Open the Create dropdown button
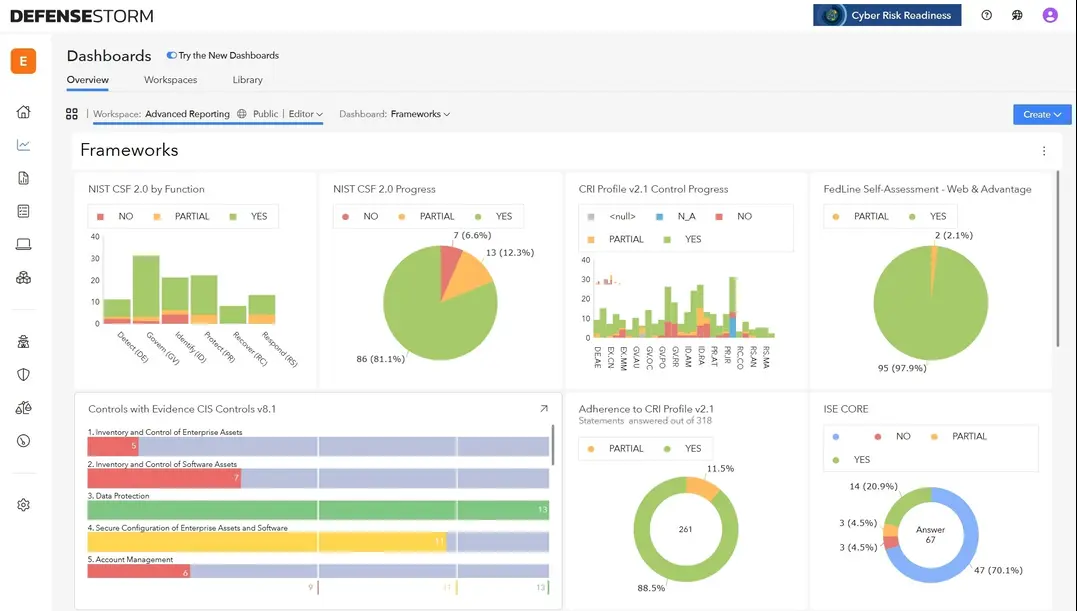The height and width of the screenshot is (611, 1077). click(x=1042, y=115)
